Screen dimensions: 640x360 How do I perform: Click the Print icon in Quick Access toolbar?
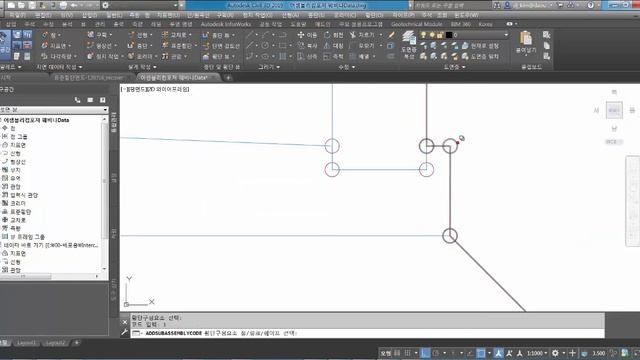pyautogui.click(x=63, y=5)
